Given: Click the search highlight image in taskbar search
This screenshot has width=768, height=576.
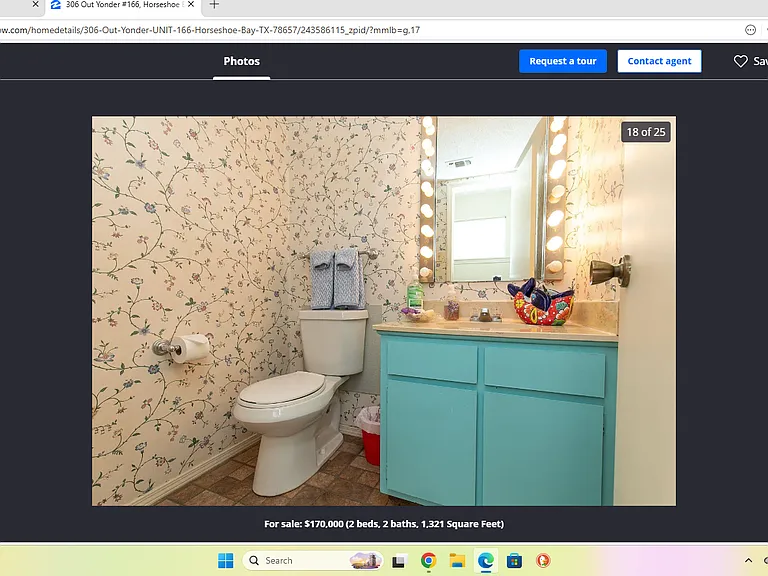Looking at the screenshot, I should point(365,560).
